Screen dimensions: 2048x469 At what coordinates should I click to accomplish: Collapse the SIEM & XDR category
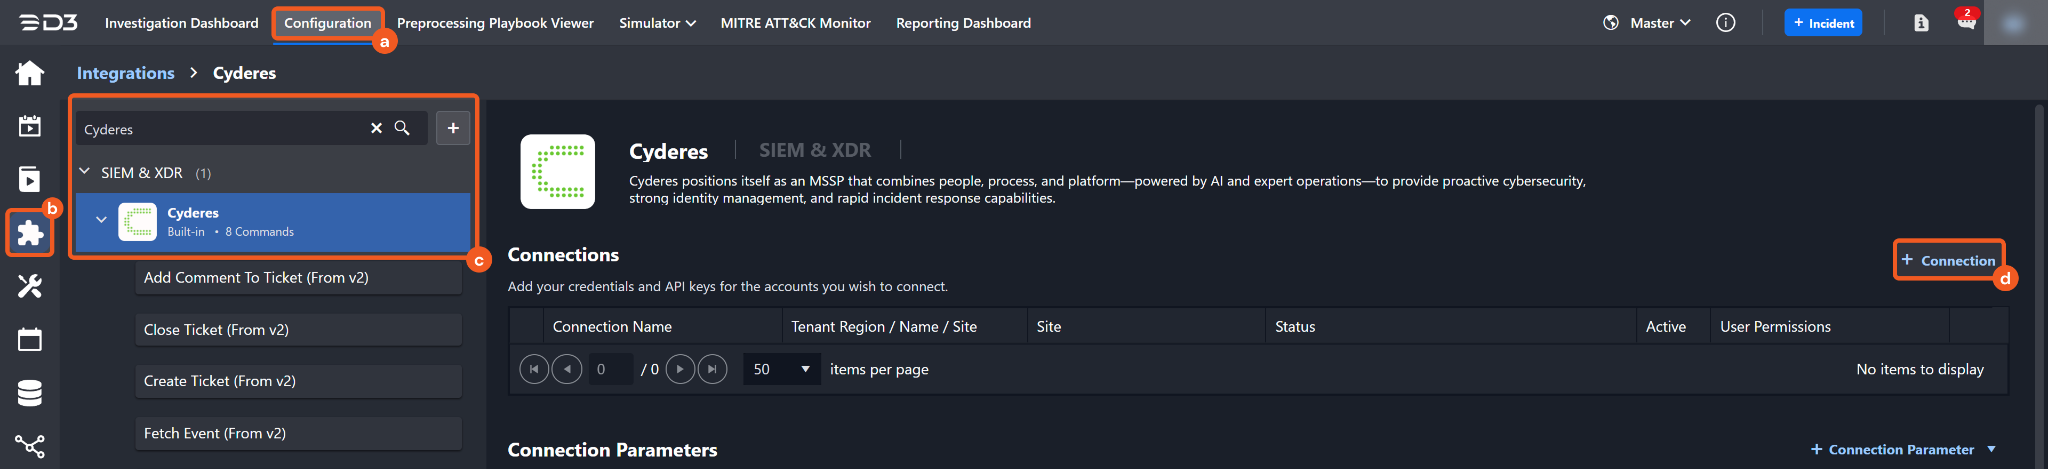tap(85, 172)
